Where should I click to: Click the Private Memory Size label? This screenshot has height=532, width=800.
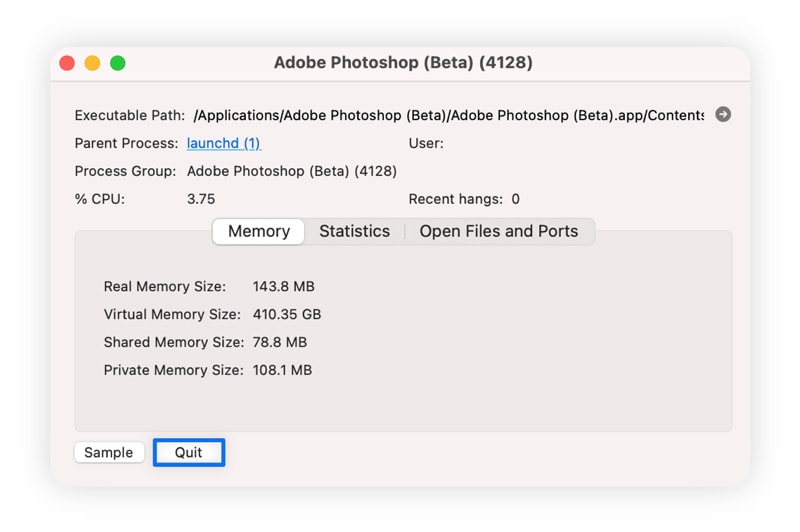[173, 370]
